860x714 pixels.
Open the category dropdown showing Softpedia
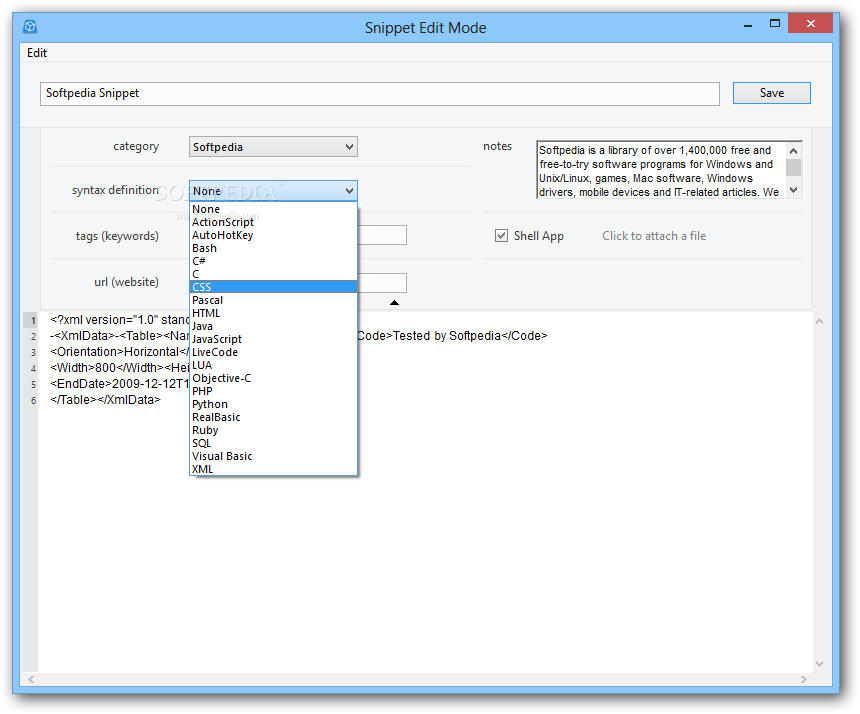(273, 146)
